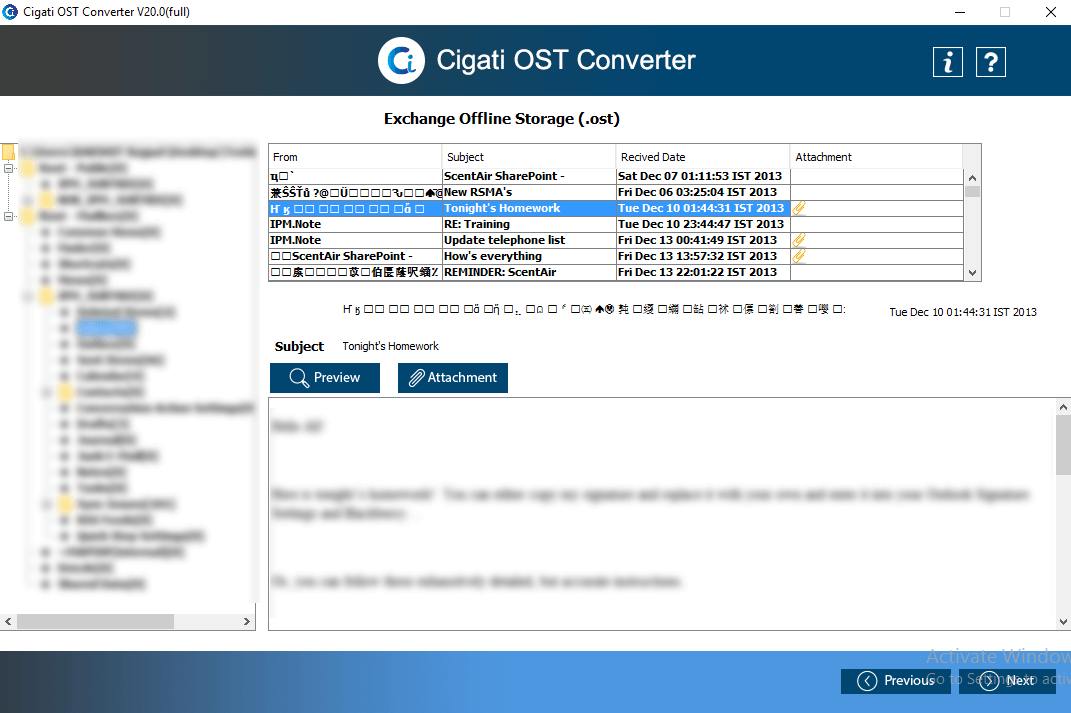Minimize the Cigati OST Converter window
Screen dimensions: 1071x713
960,12
